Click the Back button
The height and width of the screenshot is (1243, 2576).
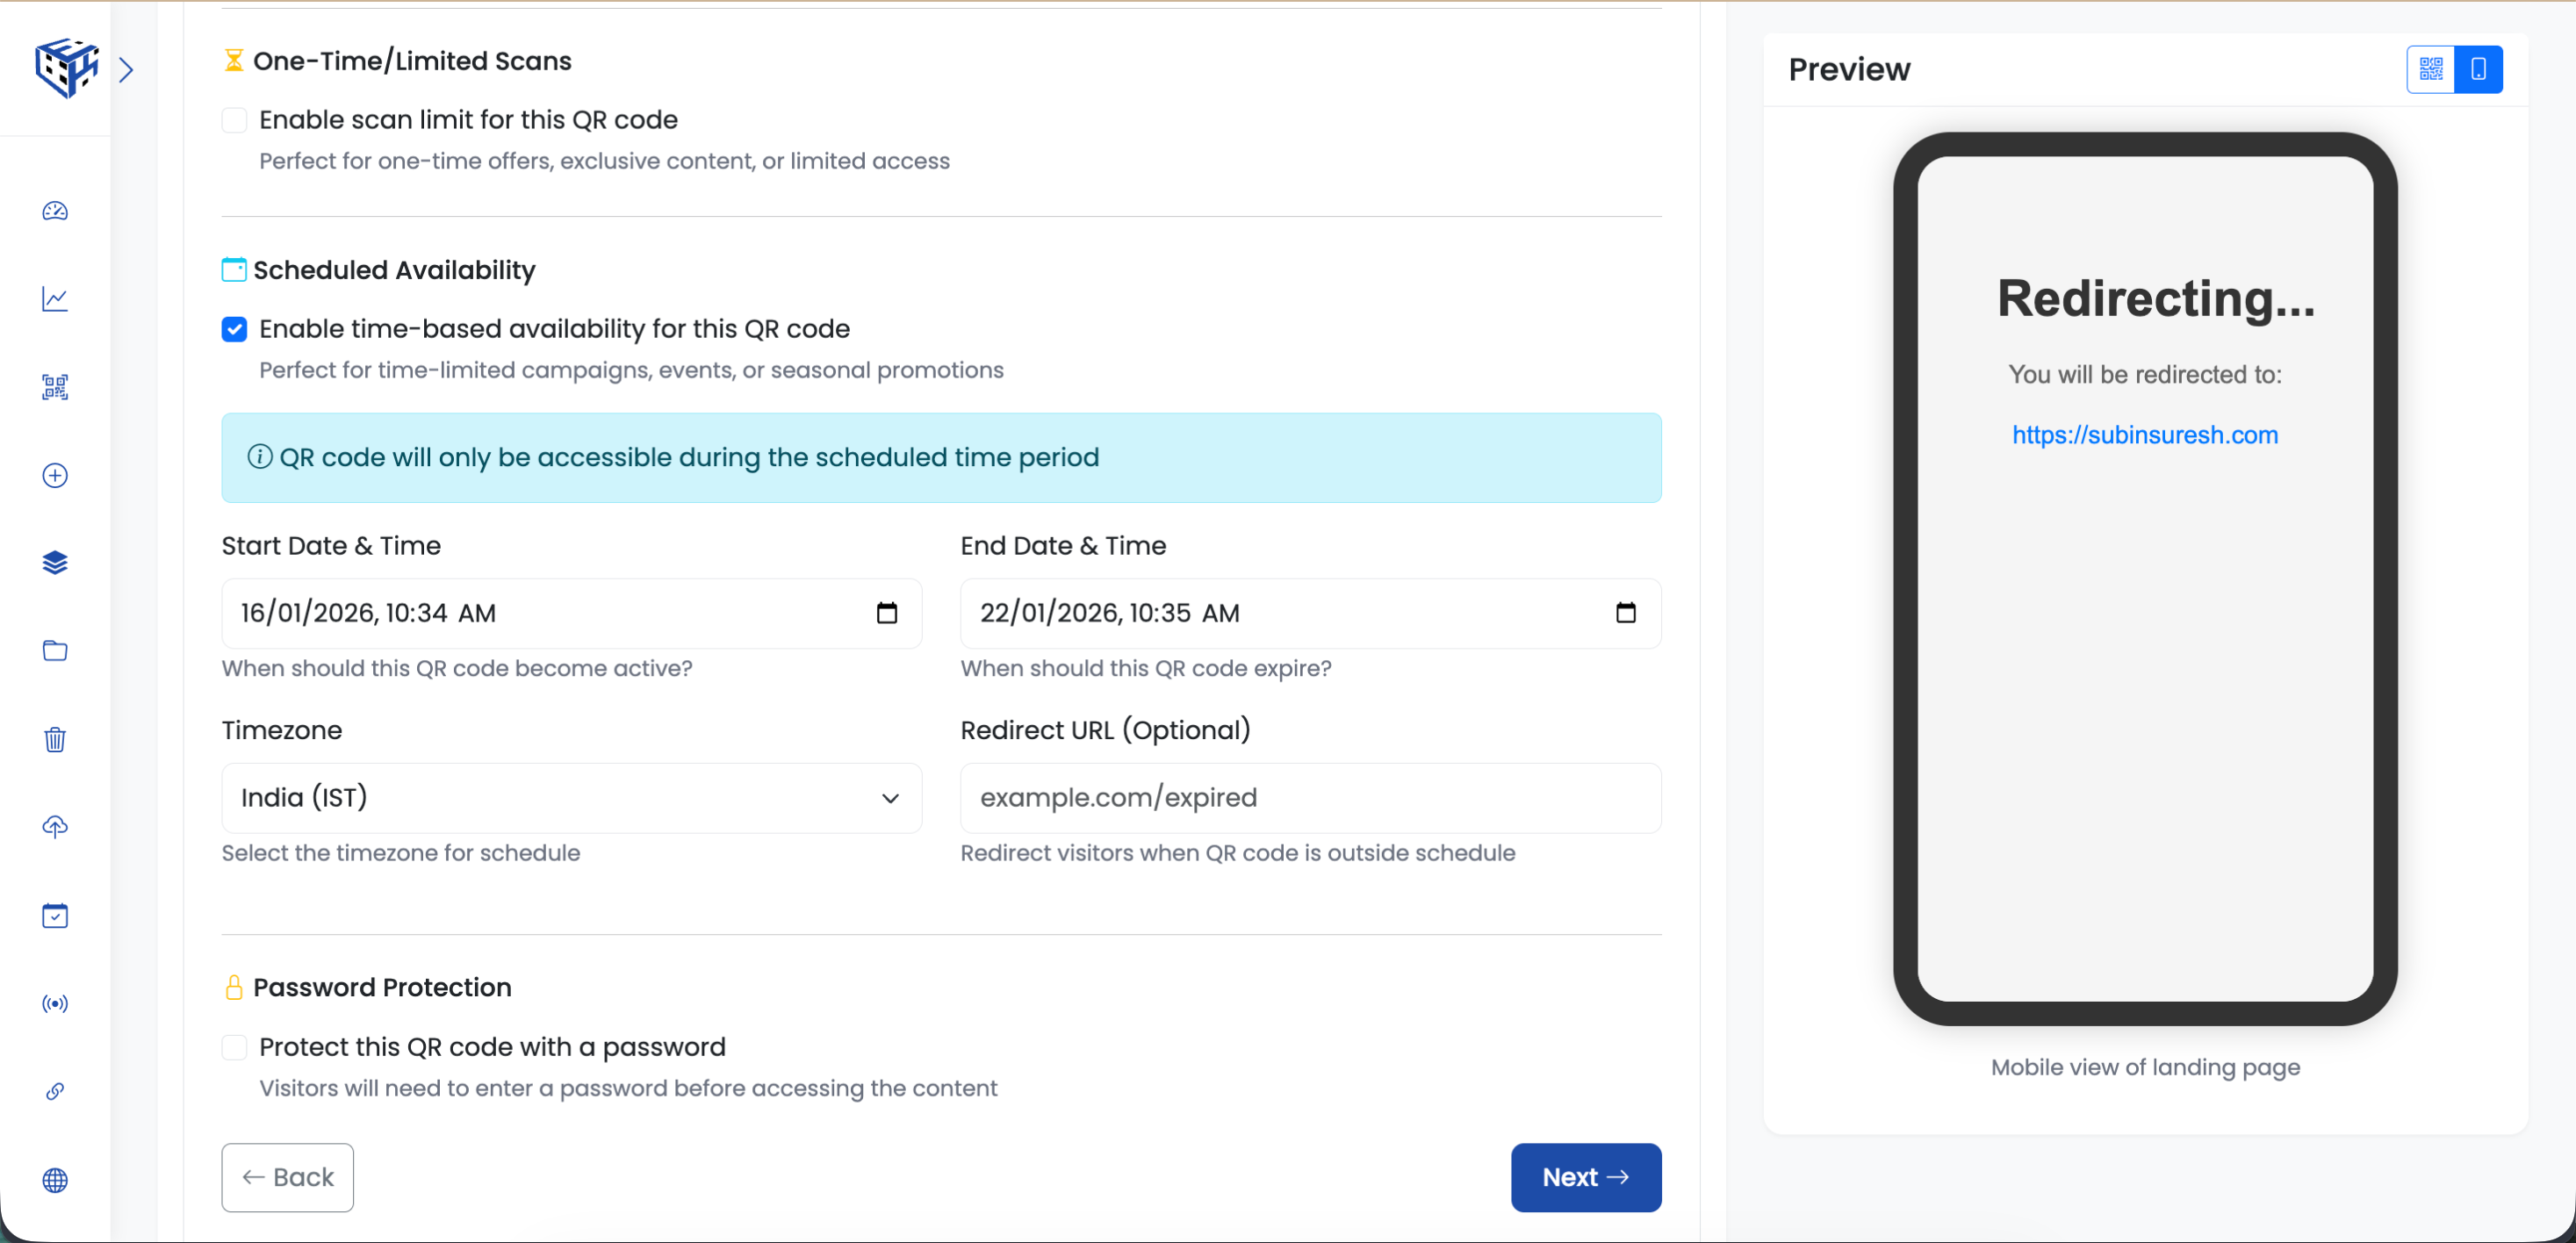pyautogui.click(x=287, y=1177)
